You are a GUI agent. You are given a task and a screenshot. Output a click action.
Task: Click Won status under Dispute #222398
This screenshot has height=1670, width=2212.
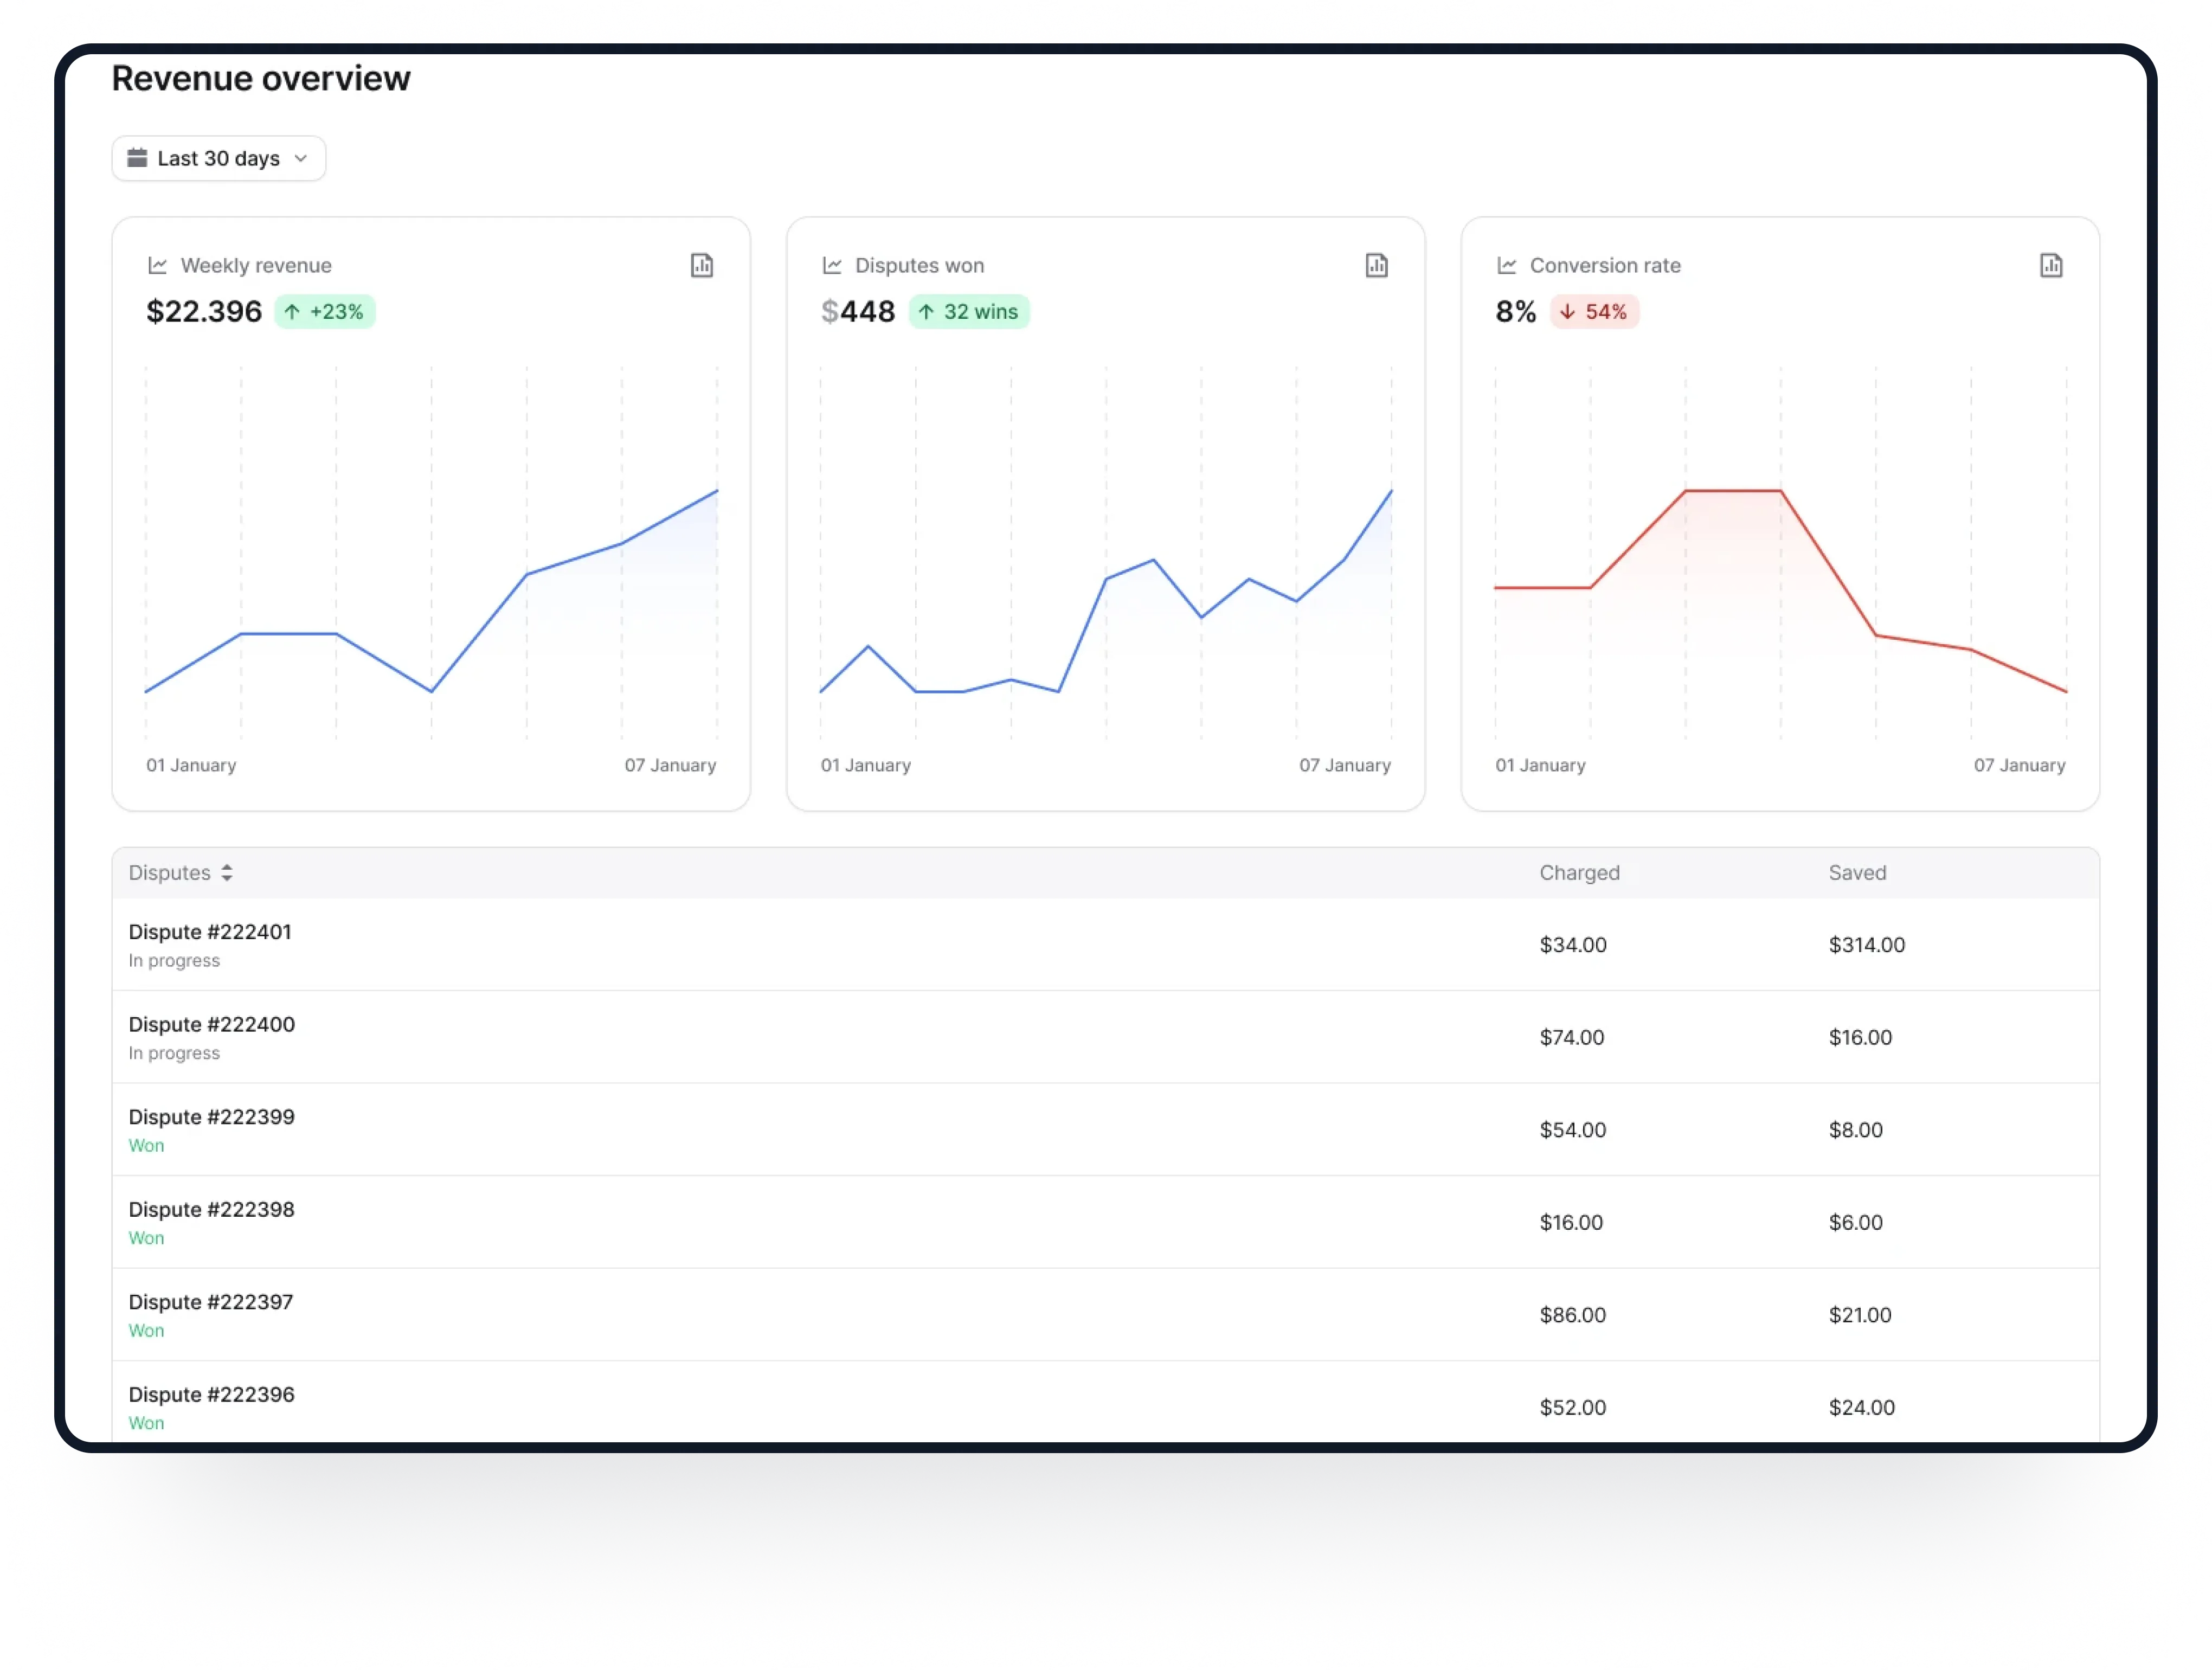[x=146, y=1238]
